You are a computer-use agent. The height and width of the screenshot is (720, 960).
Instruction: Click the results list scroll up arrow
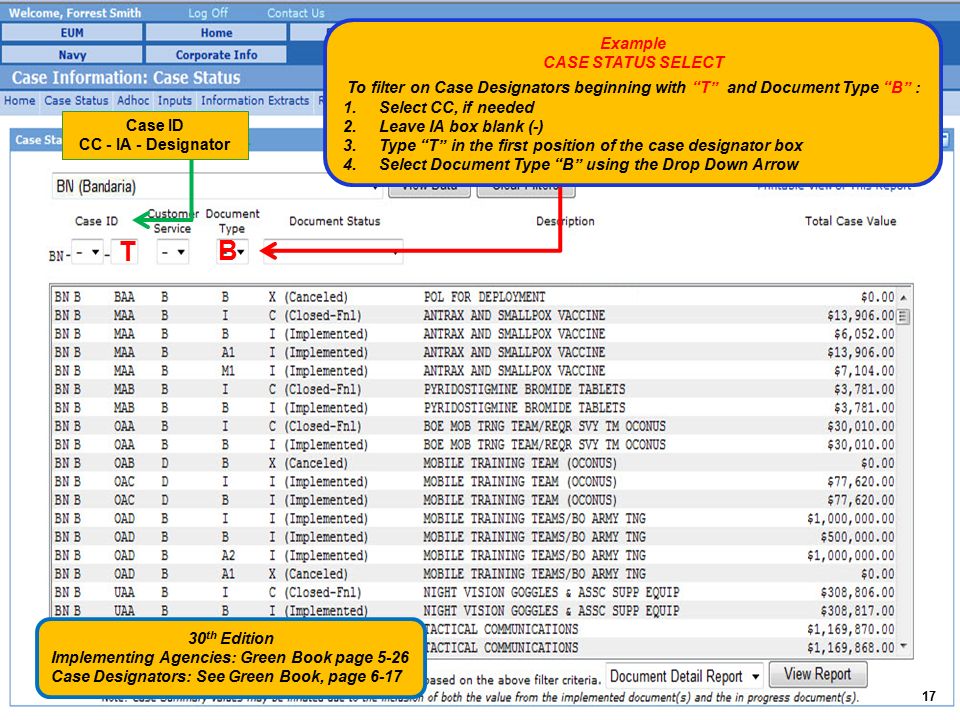point(904,297)
